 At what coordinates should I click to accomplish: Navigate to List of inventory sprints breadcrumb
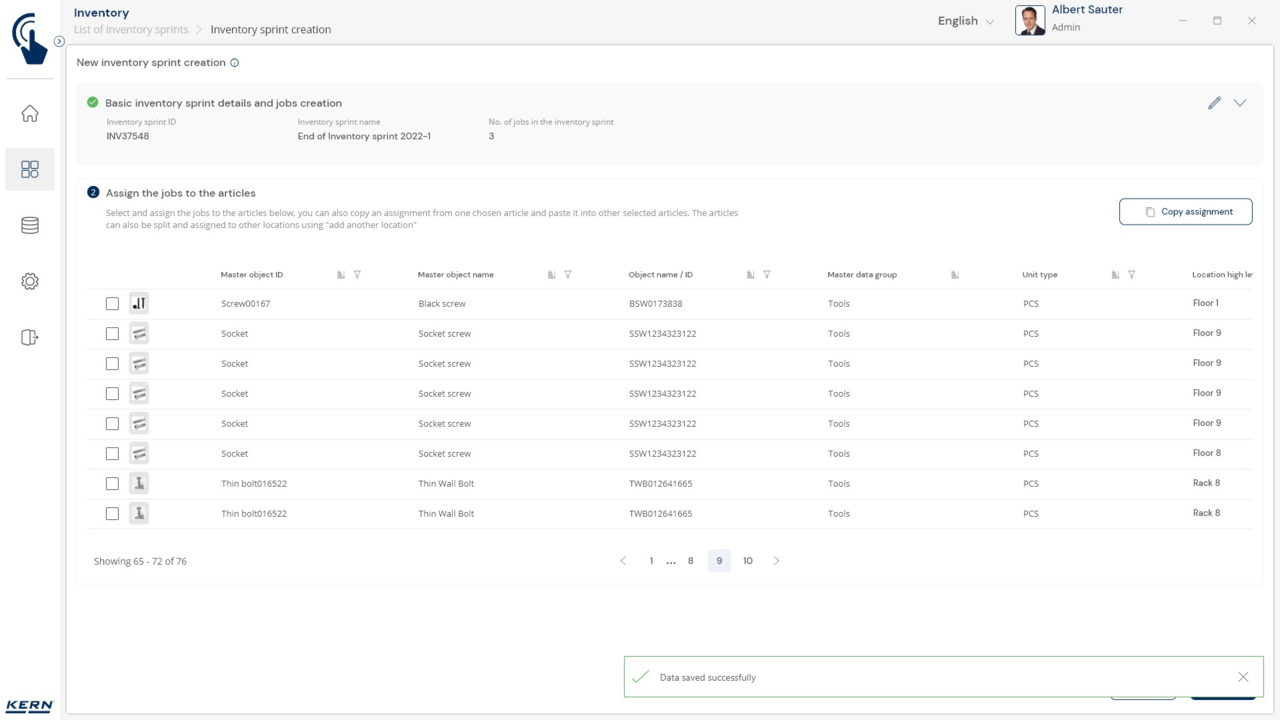[131, 30]
